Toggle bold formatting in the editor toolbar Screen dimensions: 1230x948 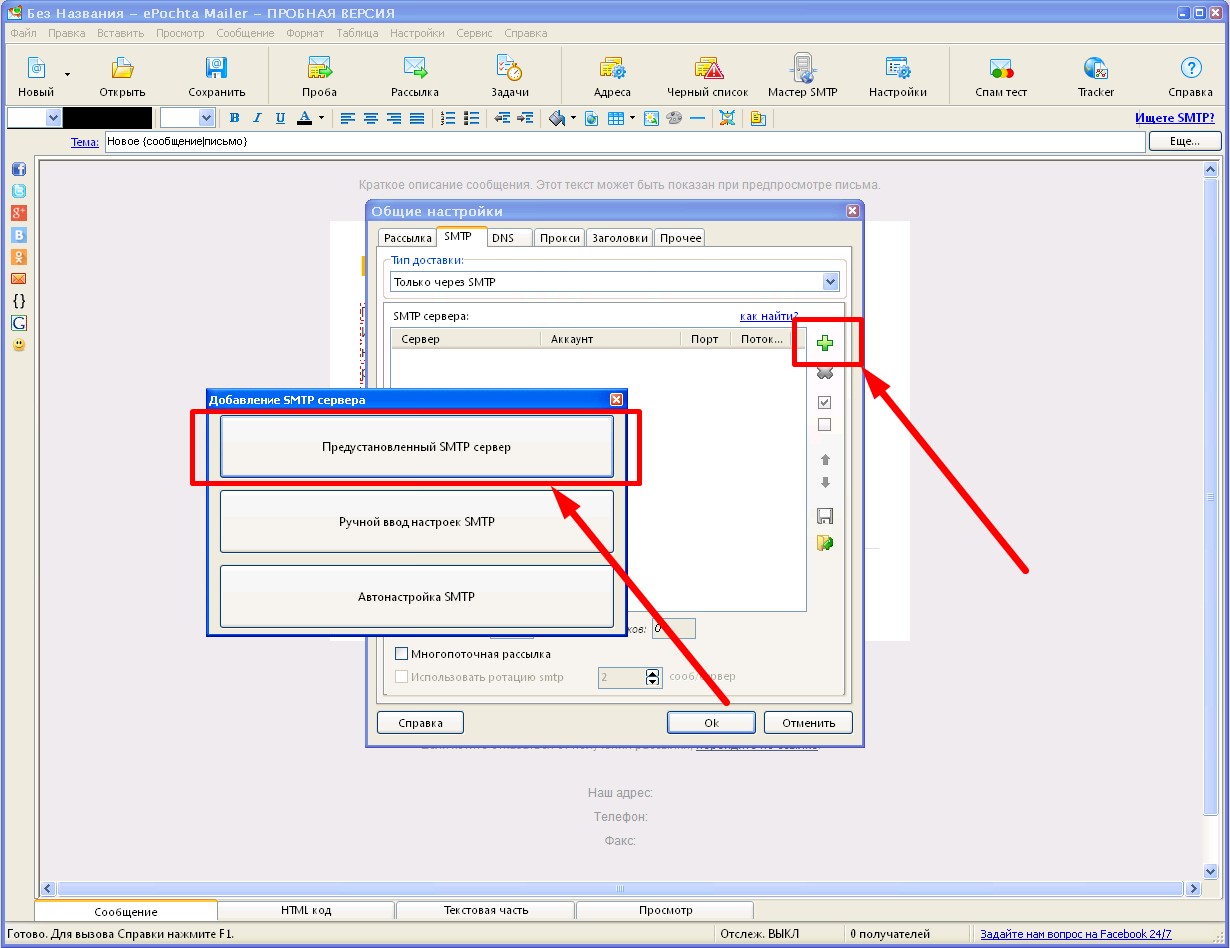[x=235, y=118]
